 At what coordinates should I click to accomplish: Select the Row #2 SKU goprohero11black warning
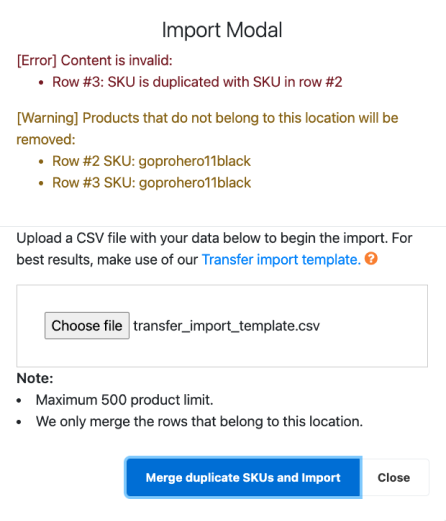[151, 161]
